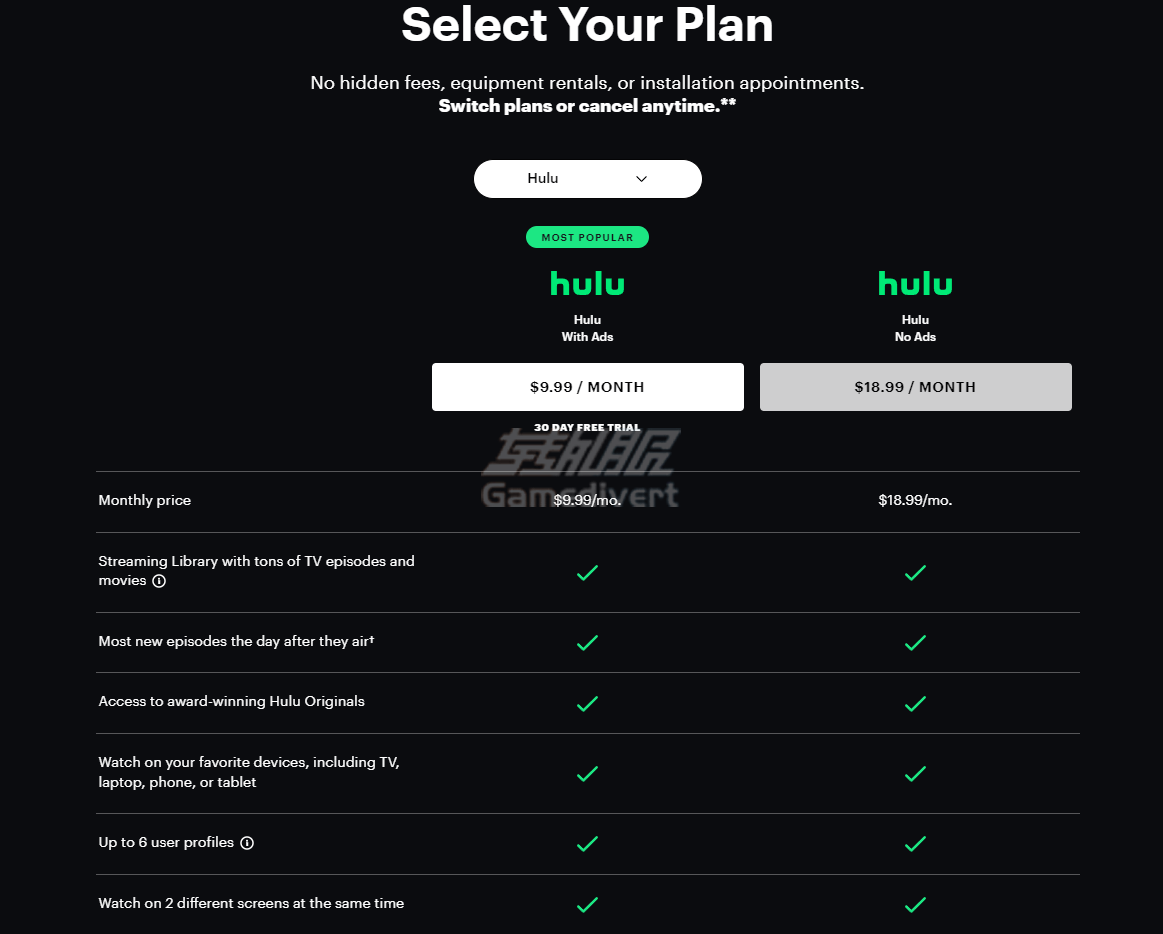Click No Ads checkmark for Streaming Library
The width and height of the screenshot is (1163, 934).
[915, 573]
